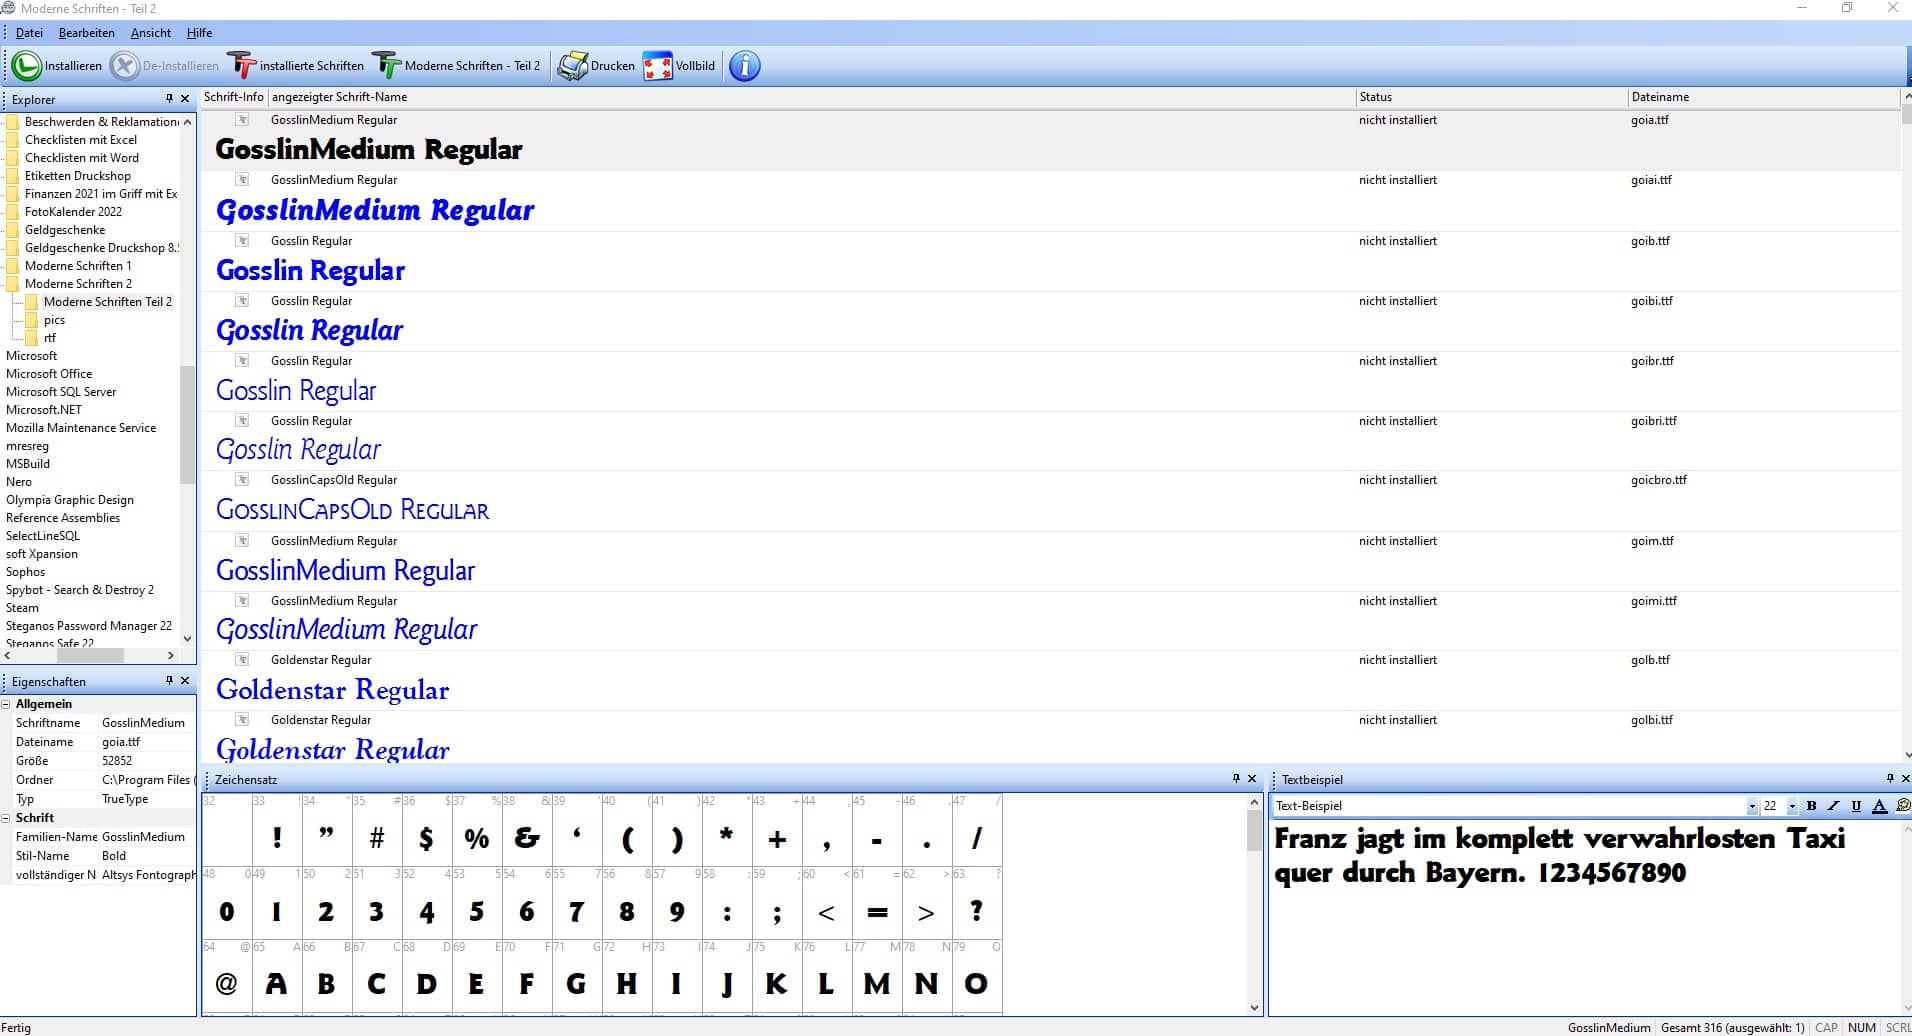The width and height of the screenshot is (1912, 1036).
Task: Toggle bold in Textbeispiel toolbar
Action: [1811, 806]
